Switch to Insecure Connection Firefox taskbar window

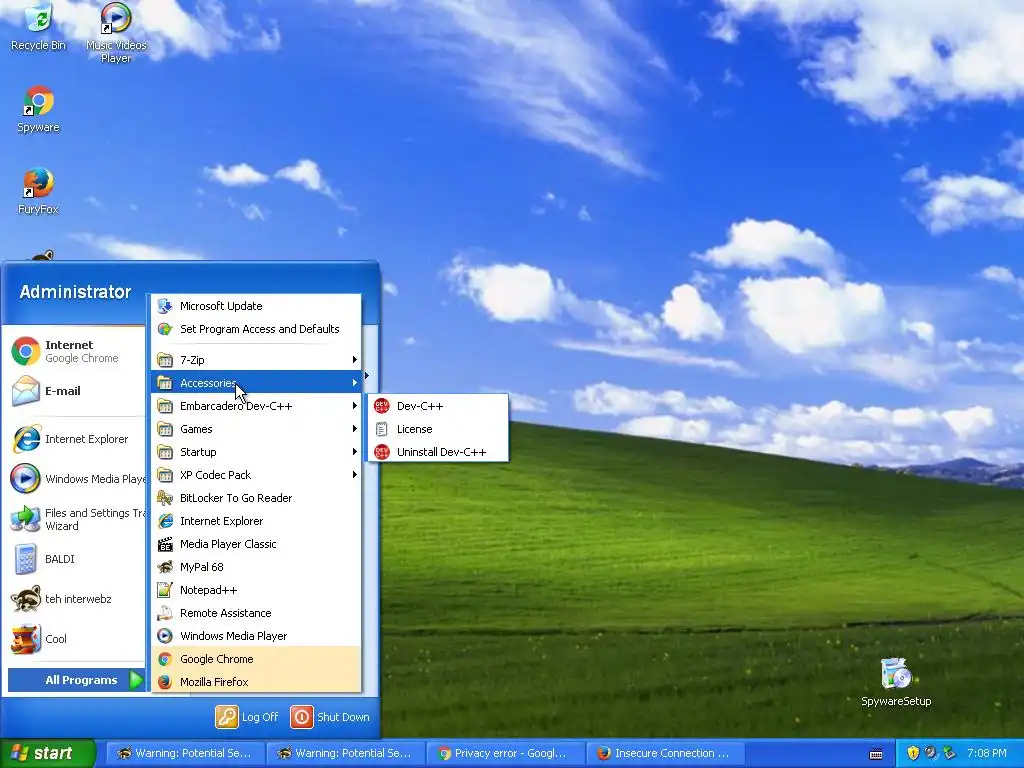(x=667, y=753)
